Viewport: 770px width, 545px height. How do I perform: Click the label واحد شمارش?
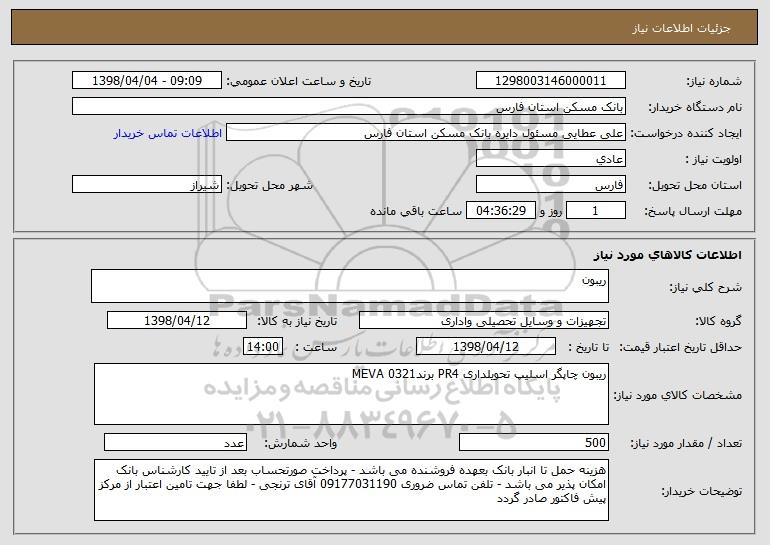[x=301, y=443]
